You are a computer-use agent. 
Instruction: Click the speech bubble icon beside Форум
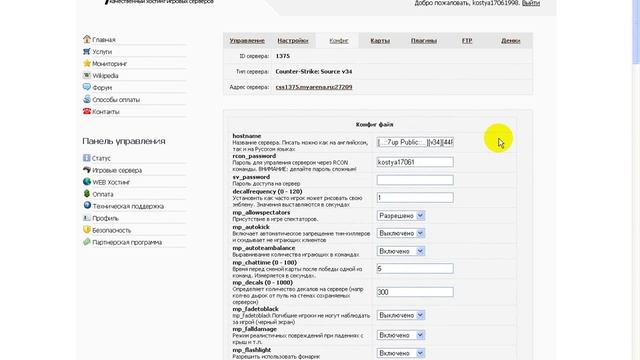tap(87, 87)
